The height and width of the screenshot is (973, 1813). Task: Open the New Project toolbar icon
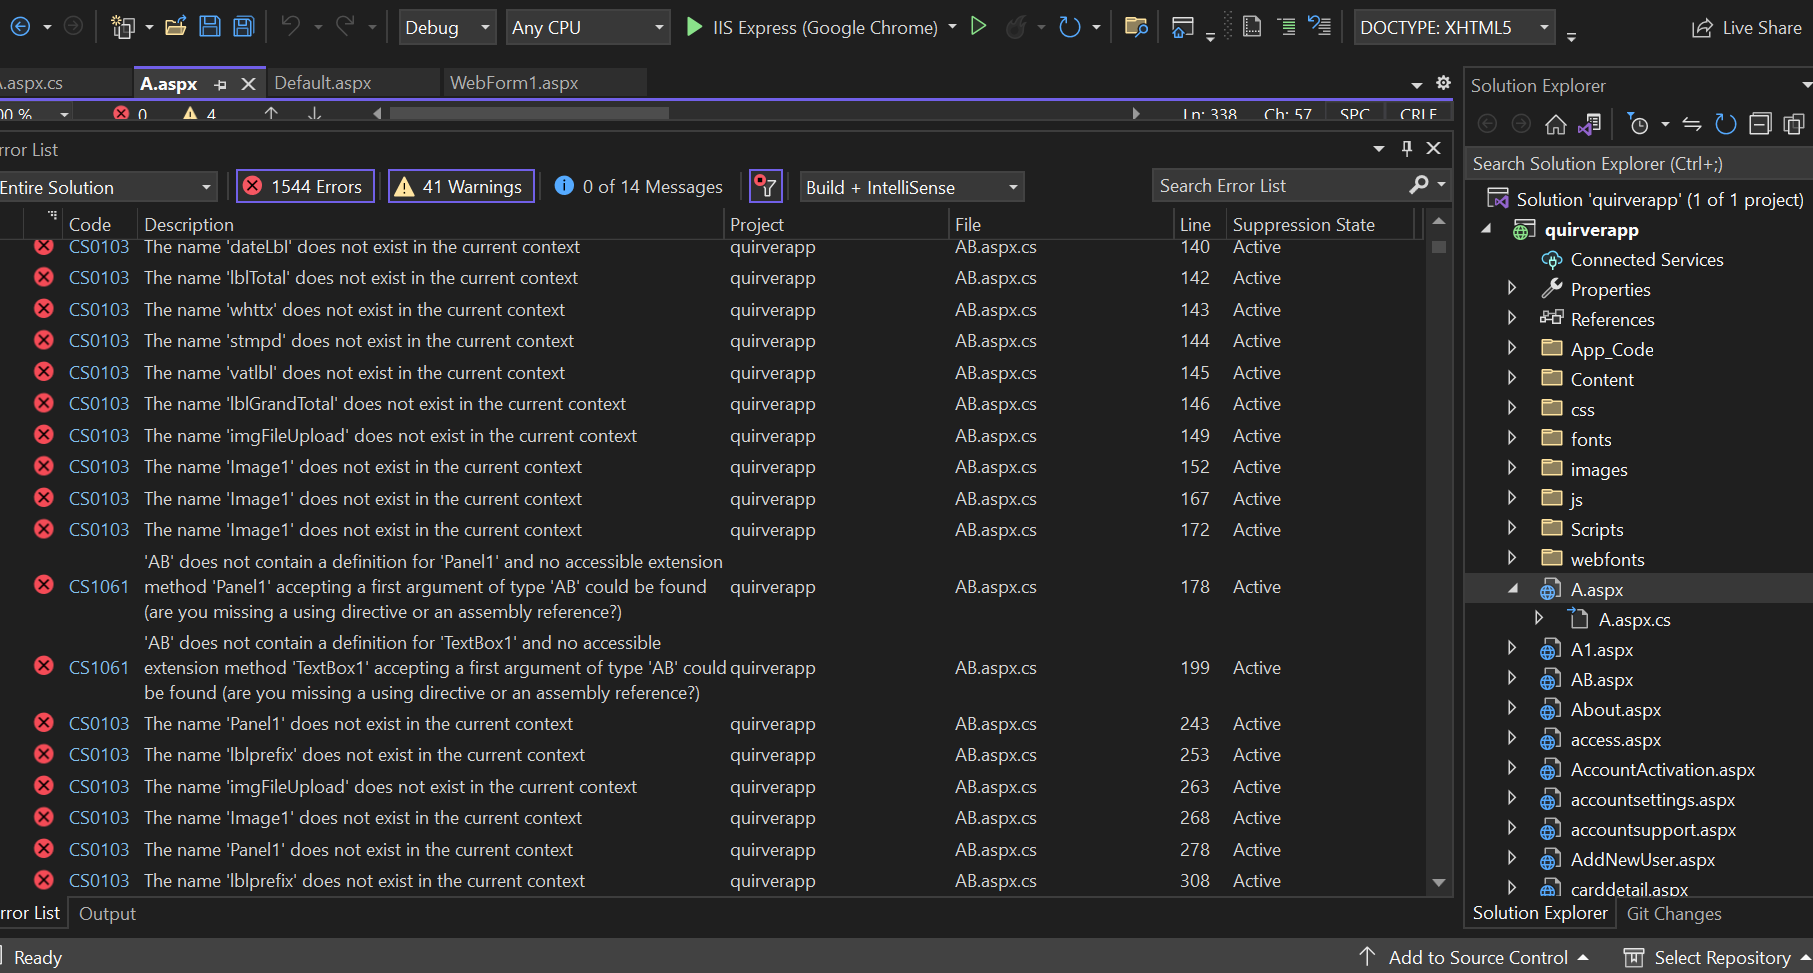123,27
